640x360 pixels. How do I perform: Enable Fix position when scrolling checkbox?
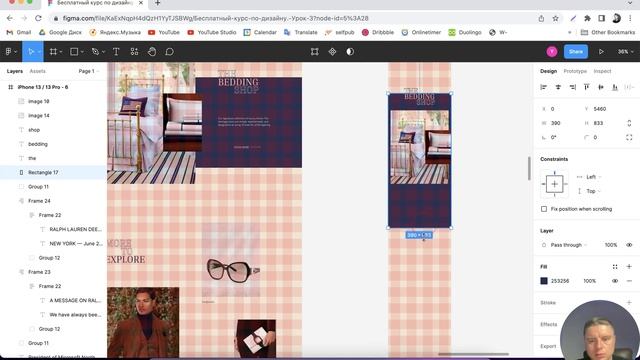[544, 209]
